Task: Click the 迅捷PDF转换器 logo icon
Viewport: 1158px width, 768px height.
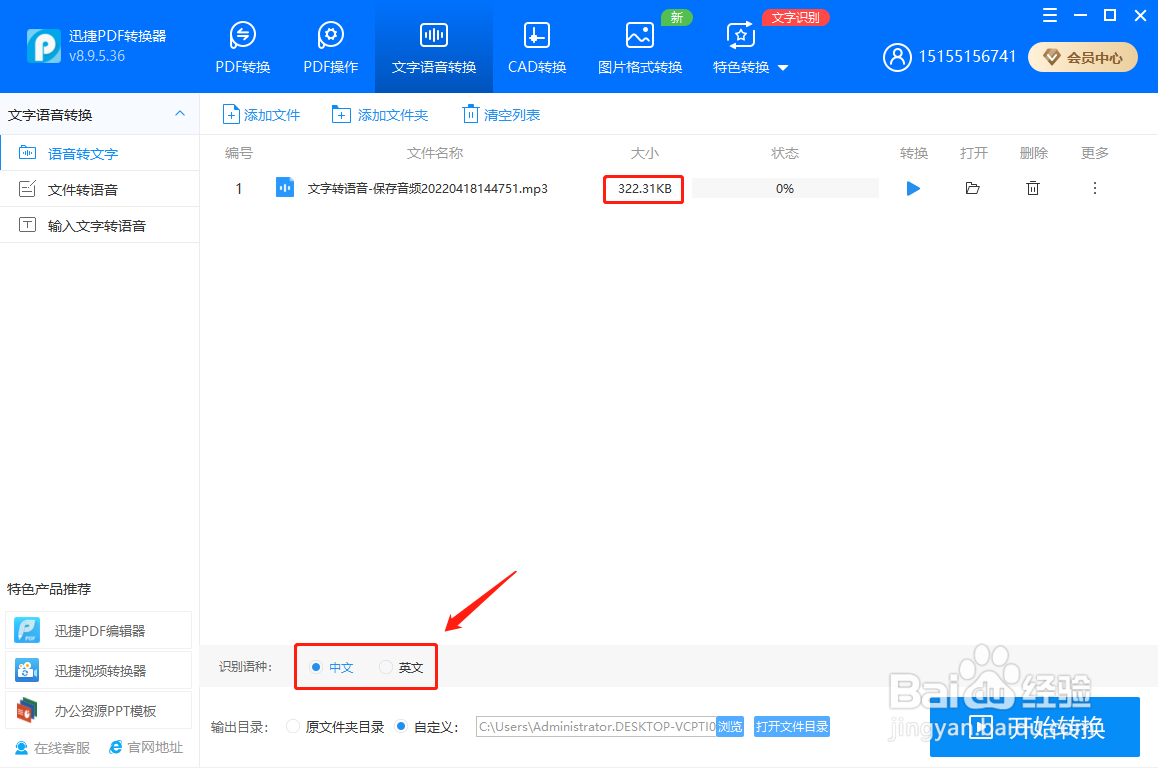Action: tap(44, 46)
